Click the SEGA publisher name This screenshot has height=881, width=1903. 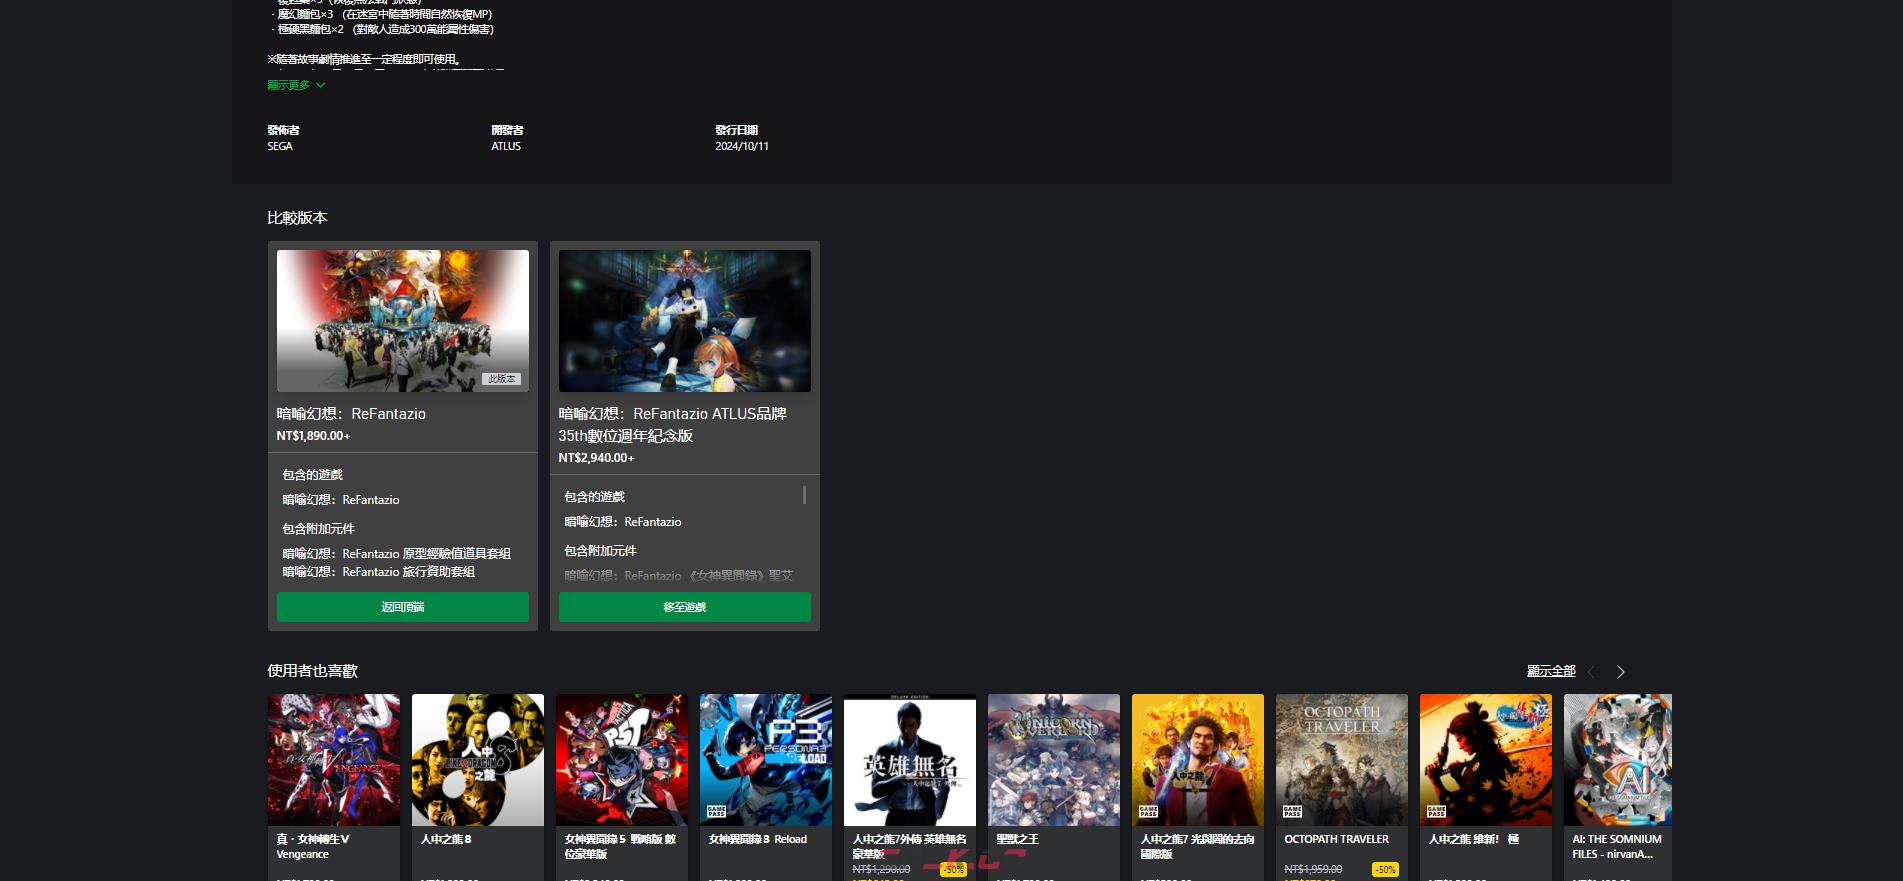click(280, 146)
